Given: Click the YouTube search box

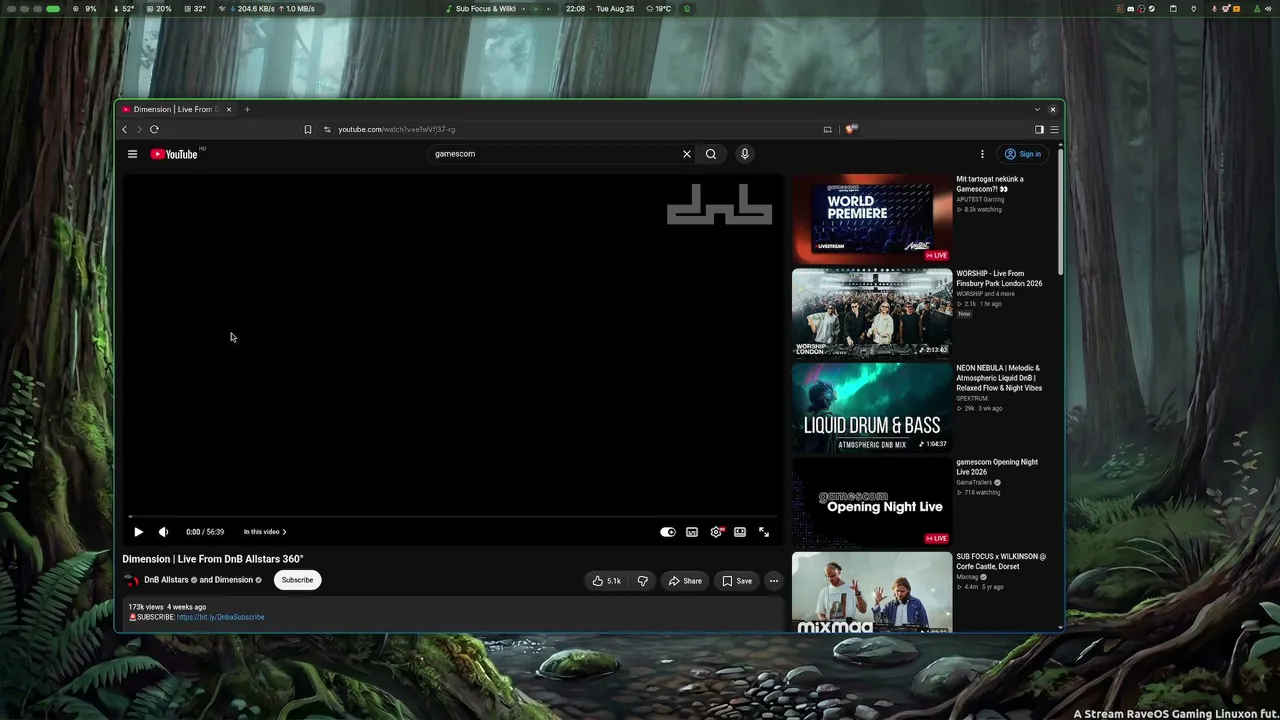Looking at the screenshot, I should tap(555, 154).
